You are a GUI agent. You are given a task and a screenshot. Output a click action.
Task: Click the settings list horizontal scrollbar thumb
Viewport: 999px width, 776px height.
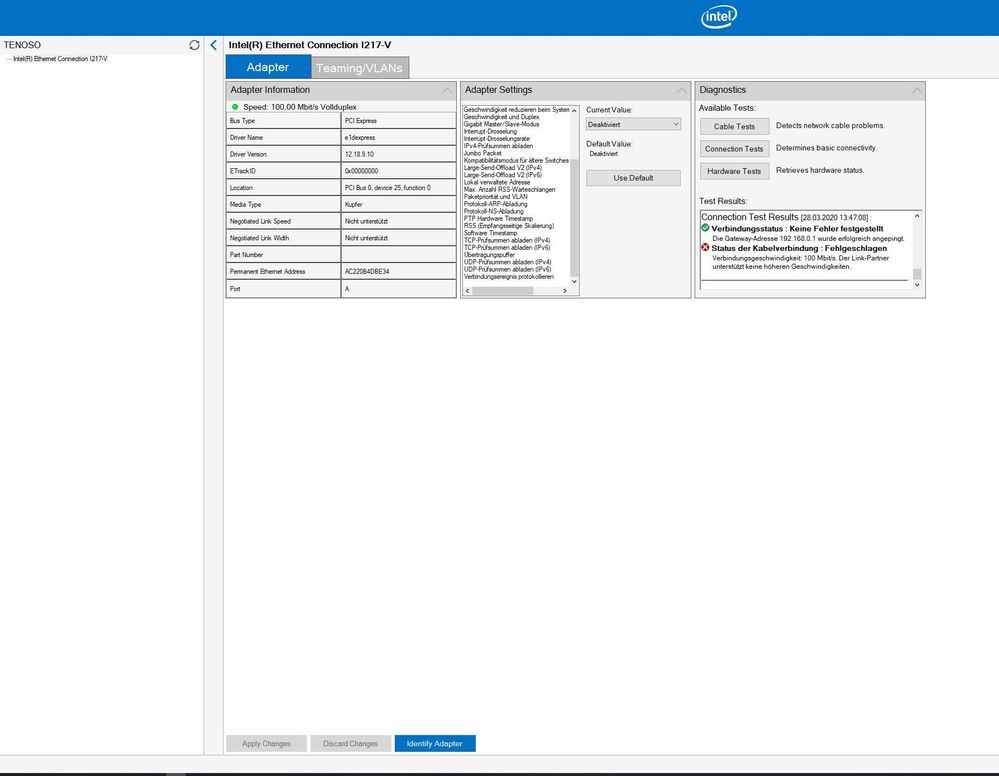[x=503, y=291]
